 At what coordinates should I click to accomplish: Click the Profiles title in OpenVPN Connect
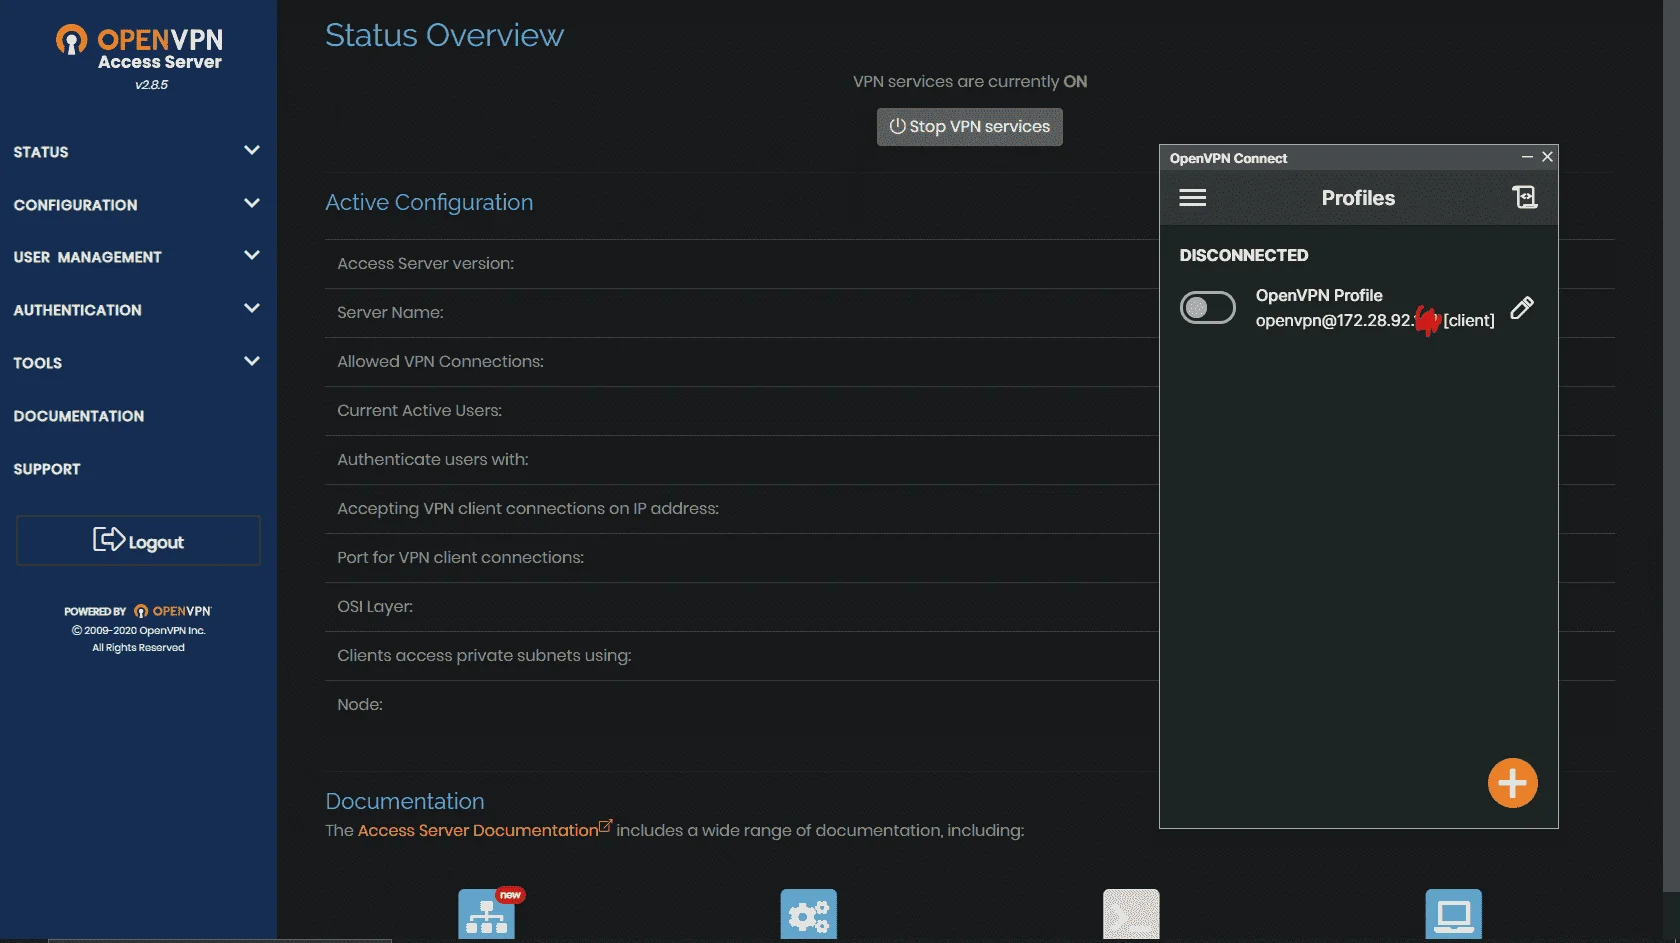(x=1358, y=198)
